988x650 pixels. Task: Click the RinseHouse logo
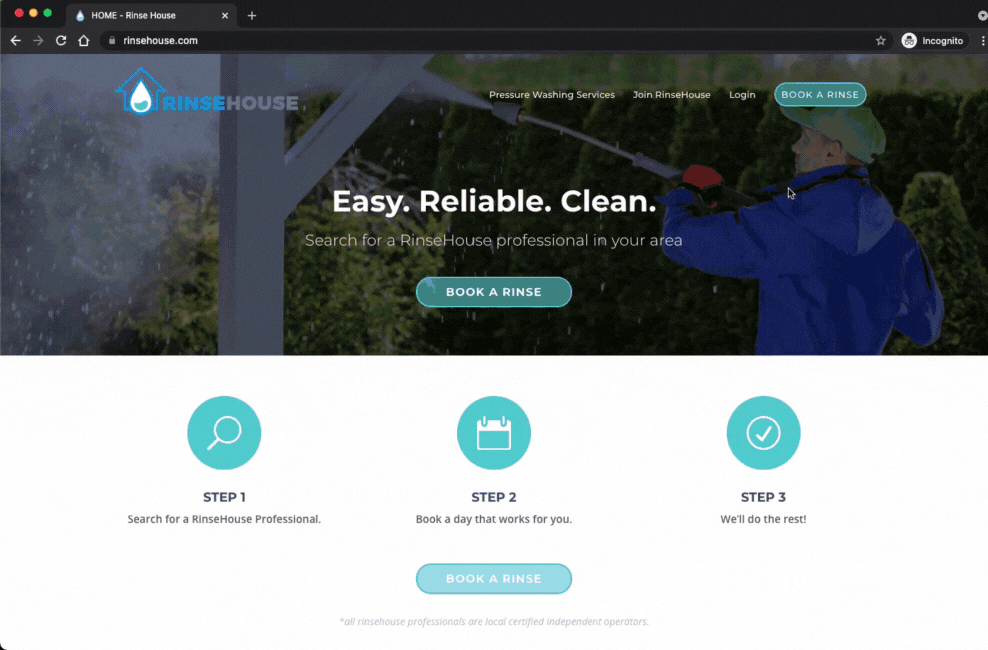[207, 93]
